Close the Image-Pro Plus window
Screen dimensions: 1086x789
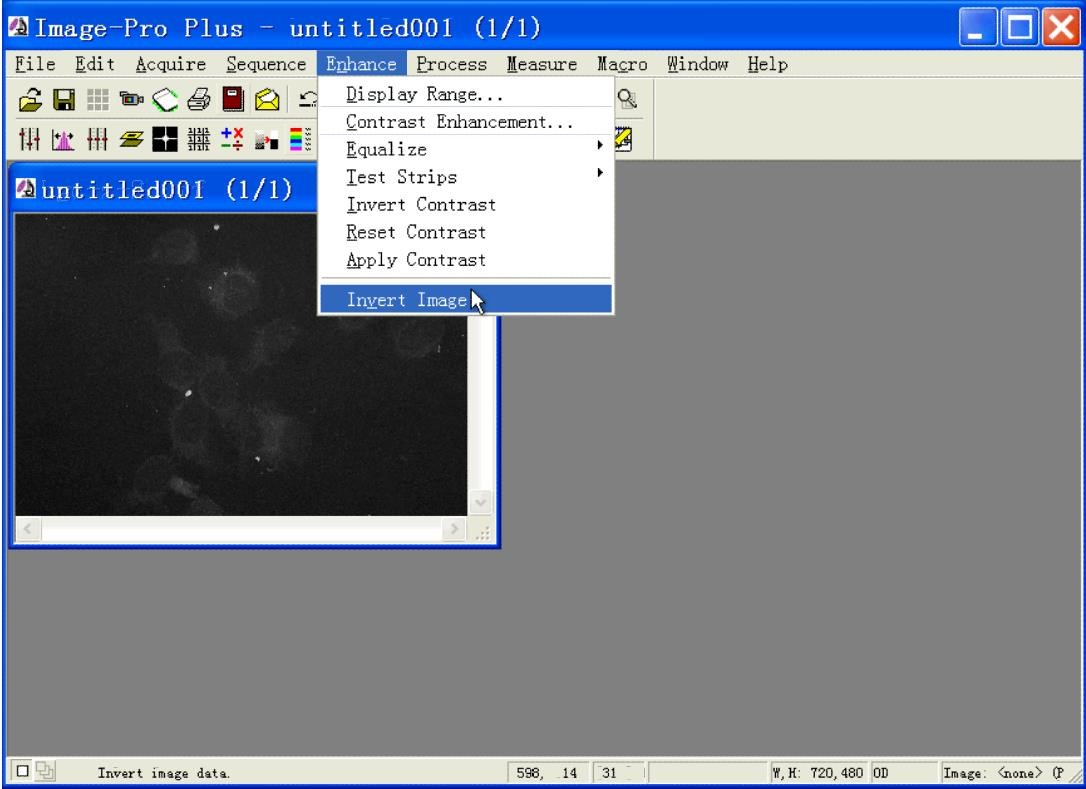coord(1061,28)
